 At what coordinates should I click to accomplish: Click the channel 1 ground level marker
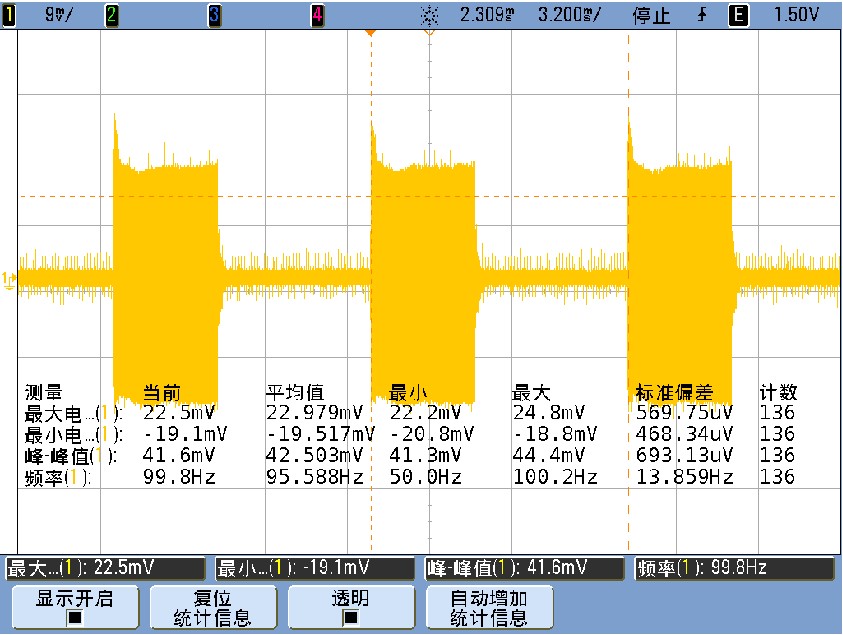[x=9, y=278]
